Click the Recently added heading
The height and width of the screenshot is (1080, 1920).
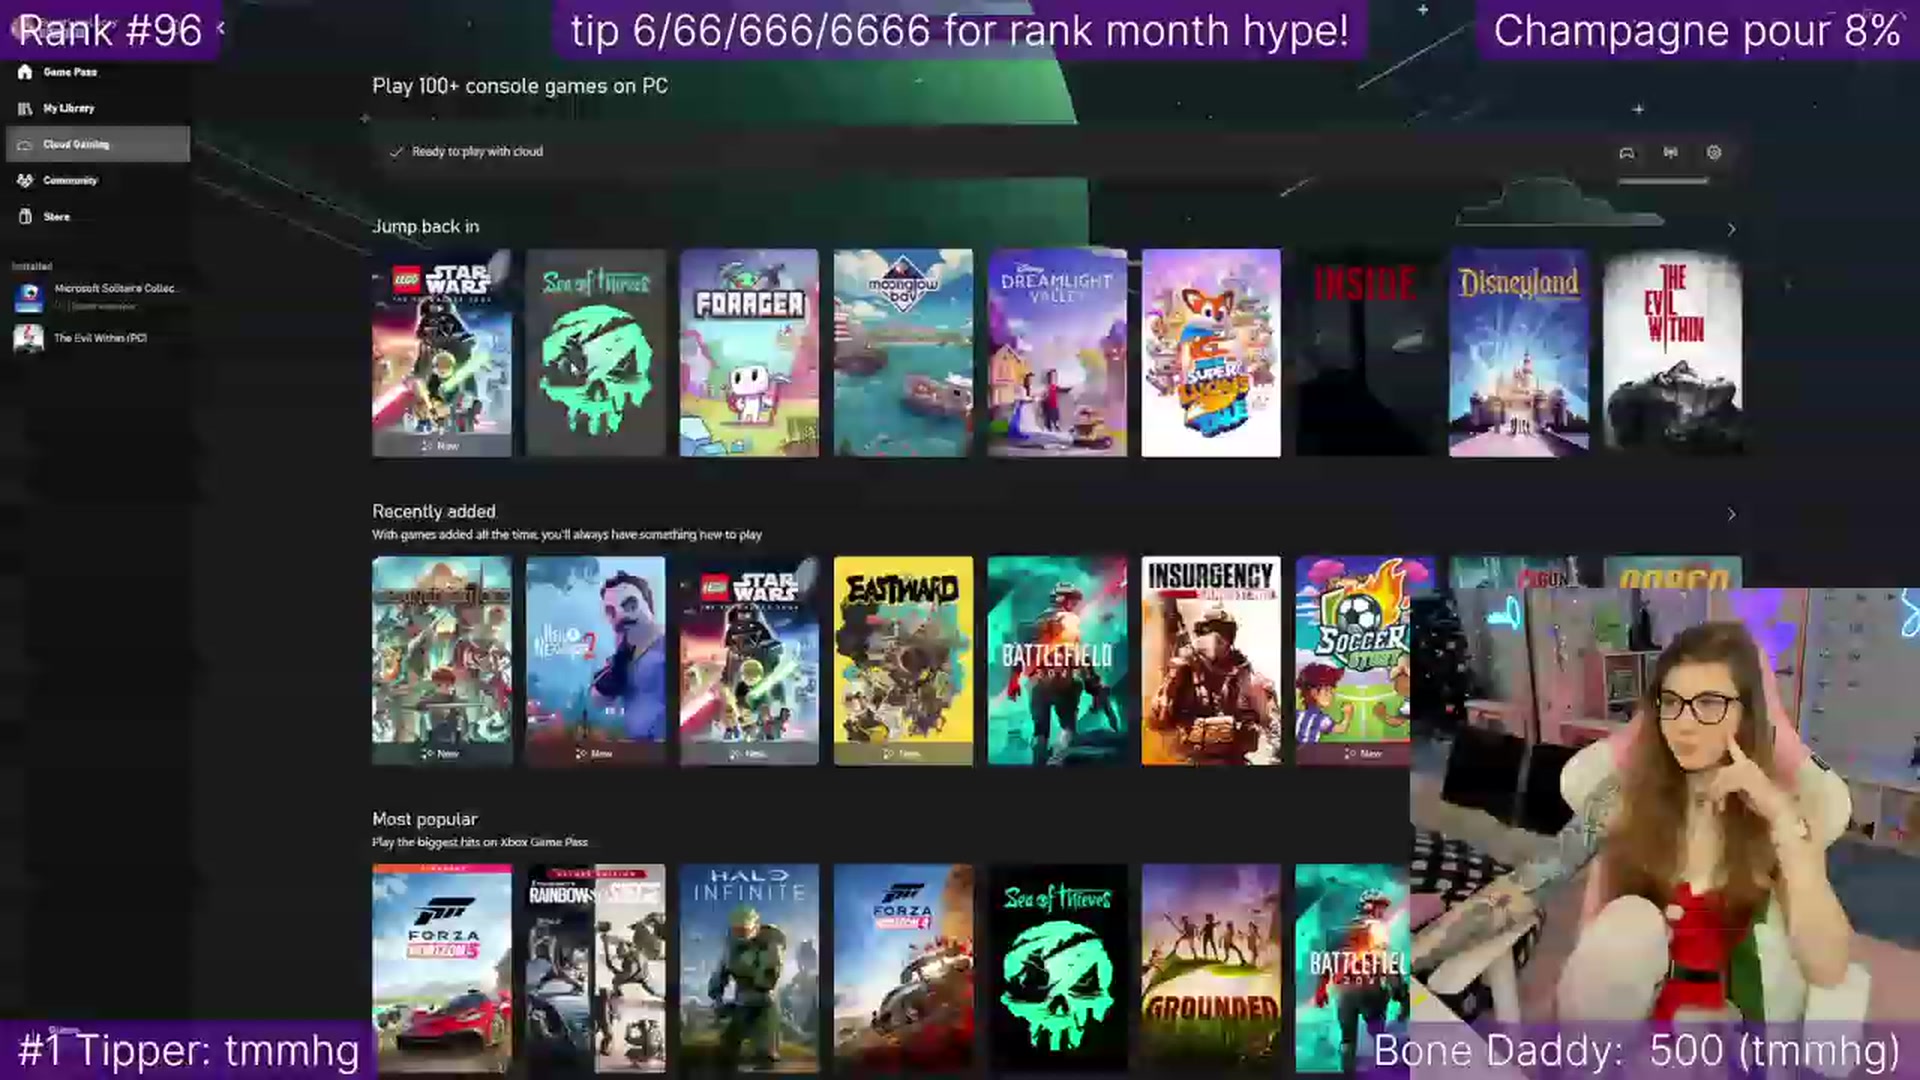pyautogui.click(x=434, y=511)
